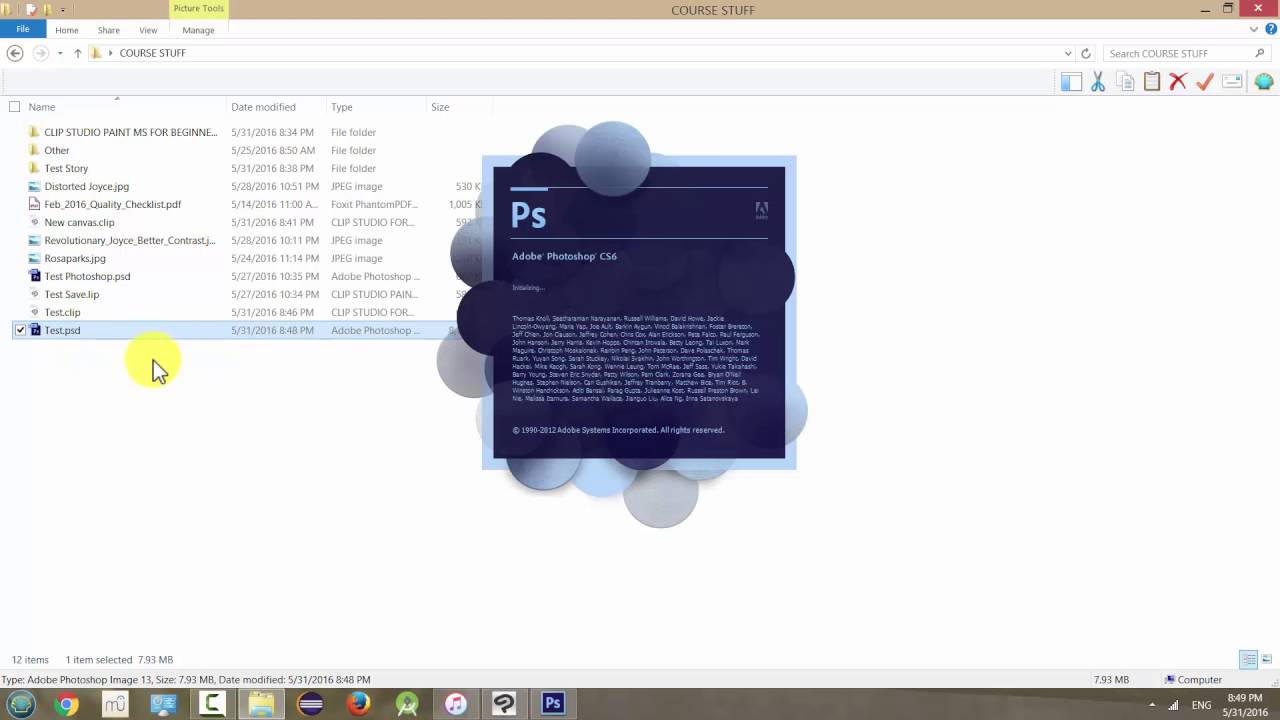
Task: Open the Home ribbon tab
Action: tap(67, 30)
